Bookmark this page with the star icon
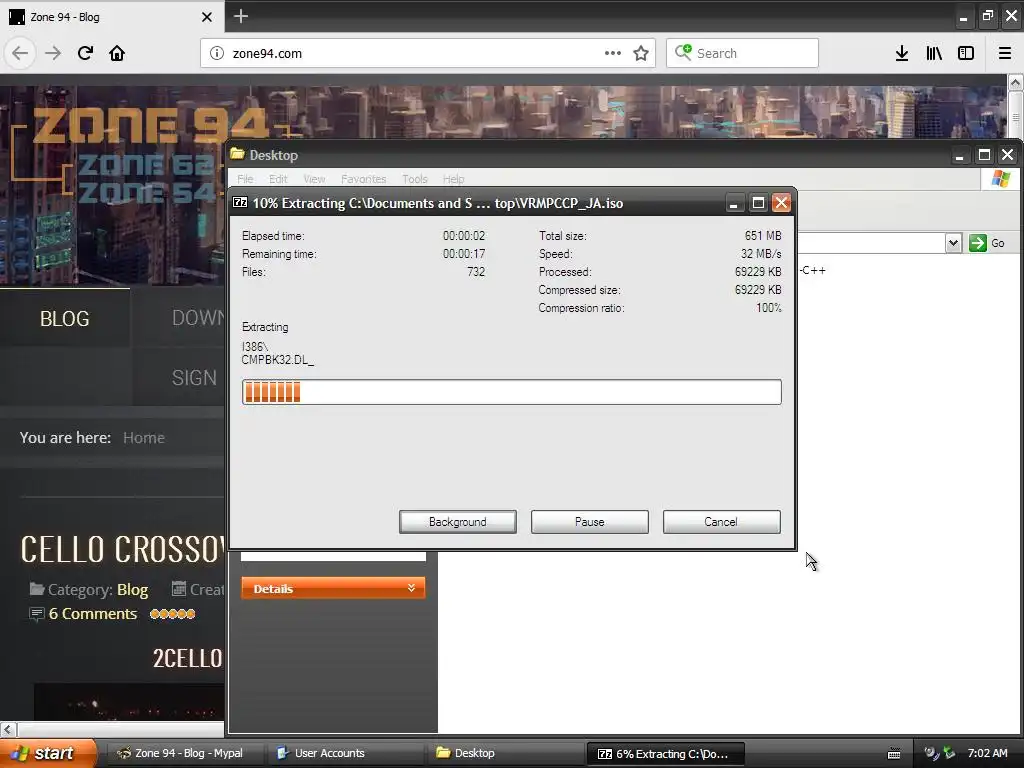Screen dimensions: 1024x768 [x=641, y=54]
